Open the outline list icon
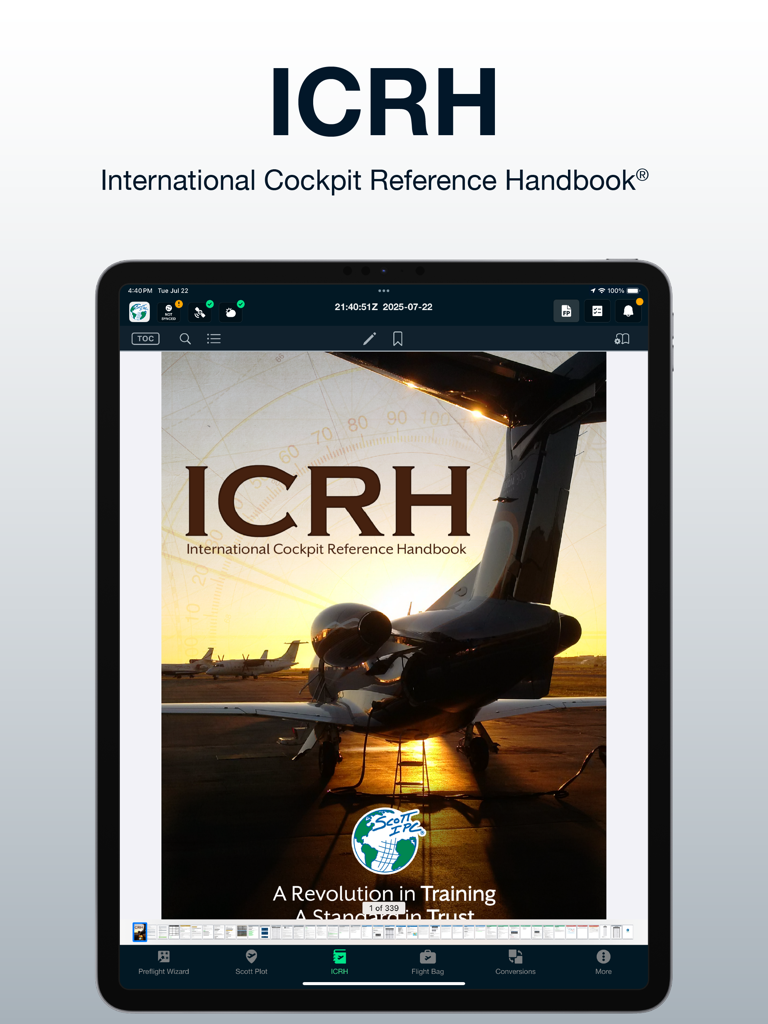 click(x=214, y=338)
